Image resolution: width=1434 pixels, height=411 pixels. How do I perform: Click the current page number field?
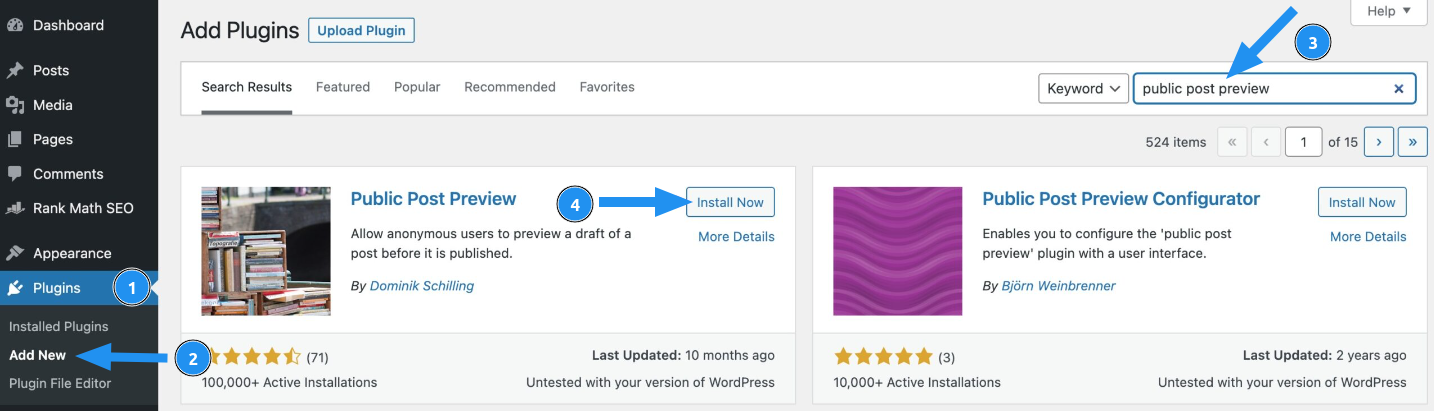click(1303, 142)
